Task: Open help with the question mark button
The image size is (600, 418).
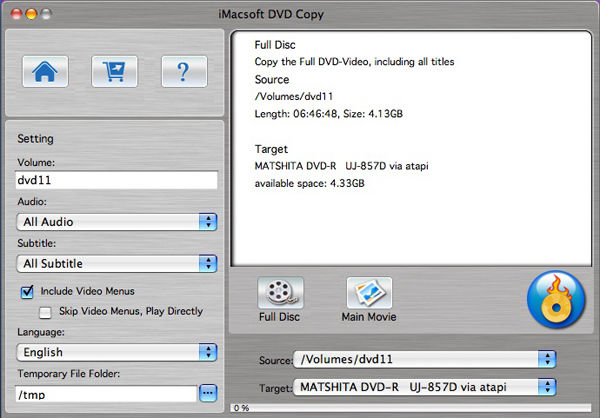Action: pos(184,72)
